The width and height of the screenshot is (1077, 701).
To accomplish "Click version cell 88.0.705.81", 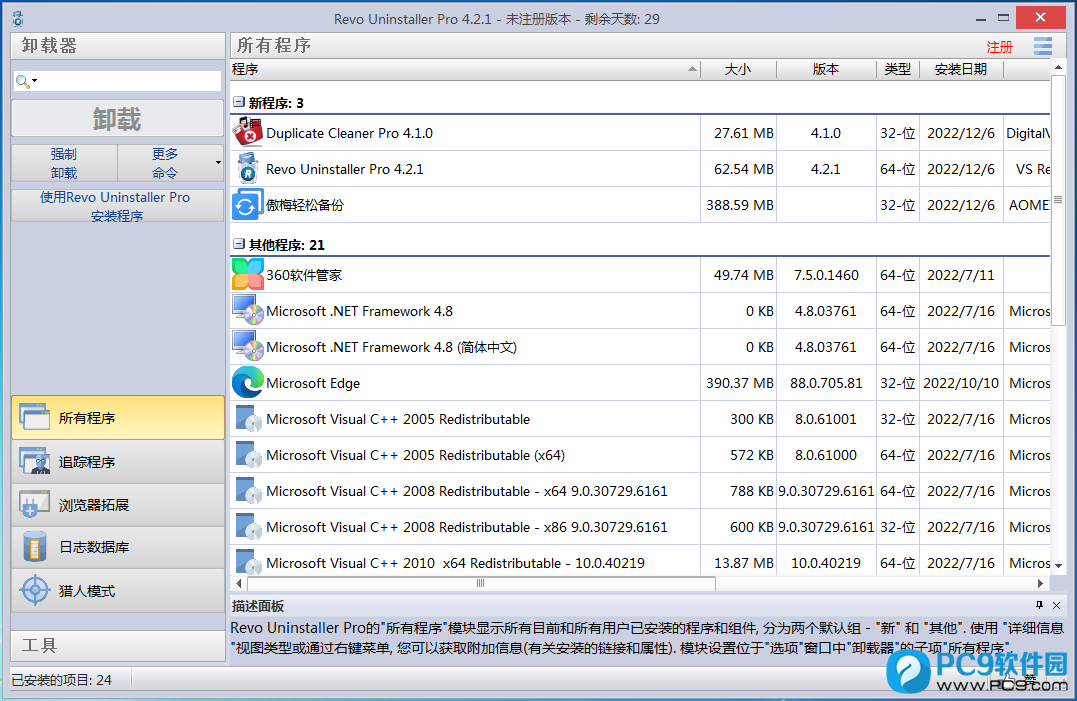I will [826, 383].
